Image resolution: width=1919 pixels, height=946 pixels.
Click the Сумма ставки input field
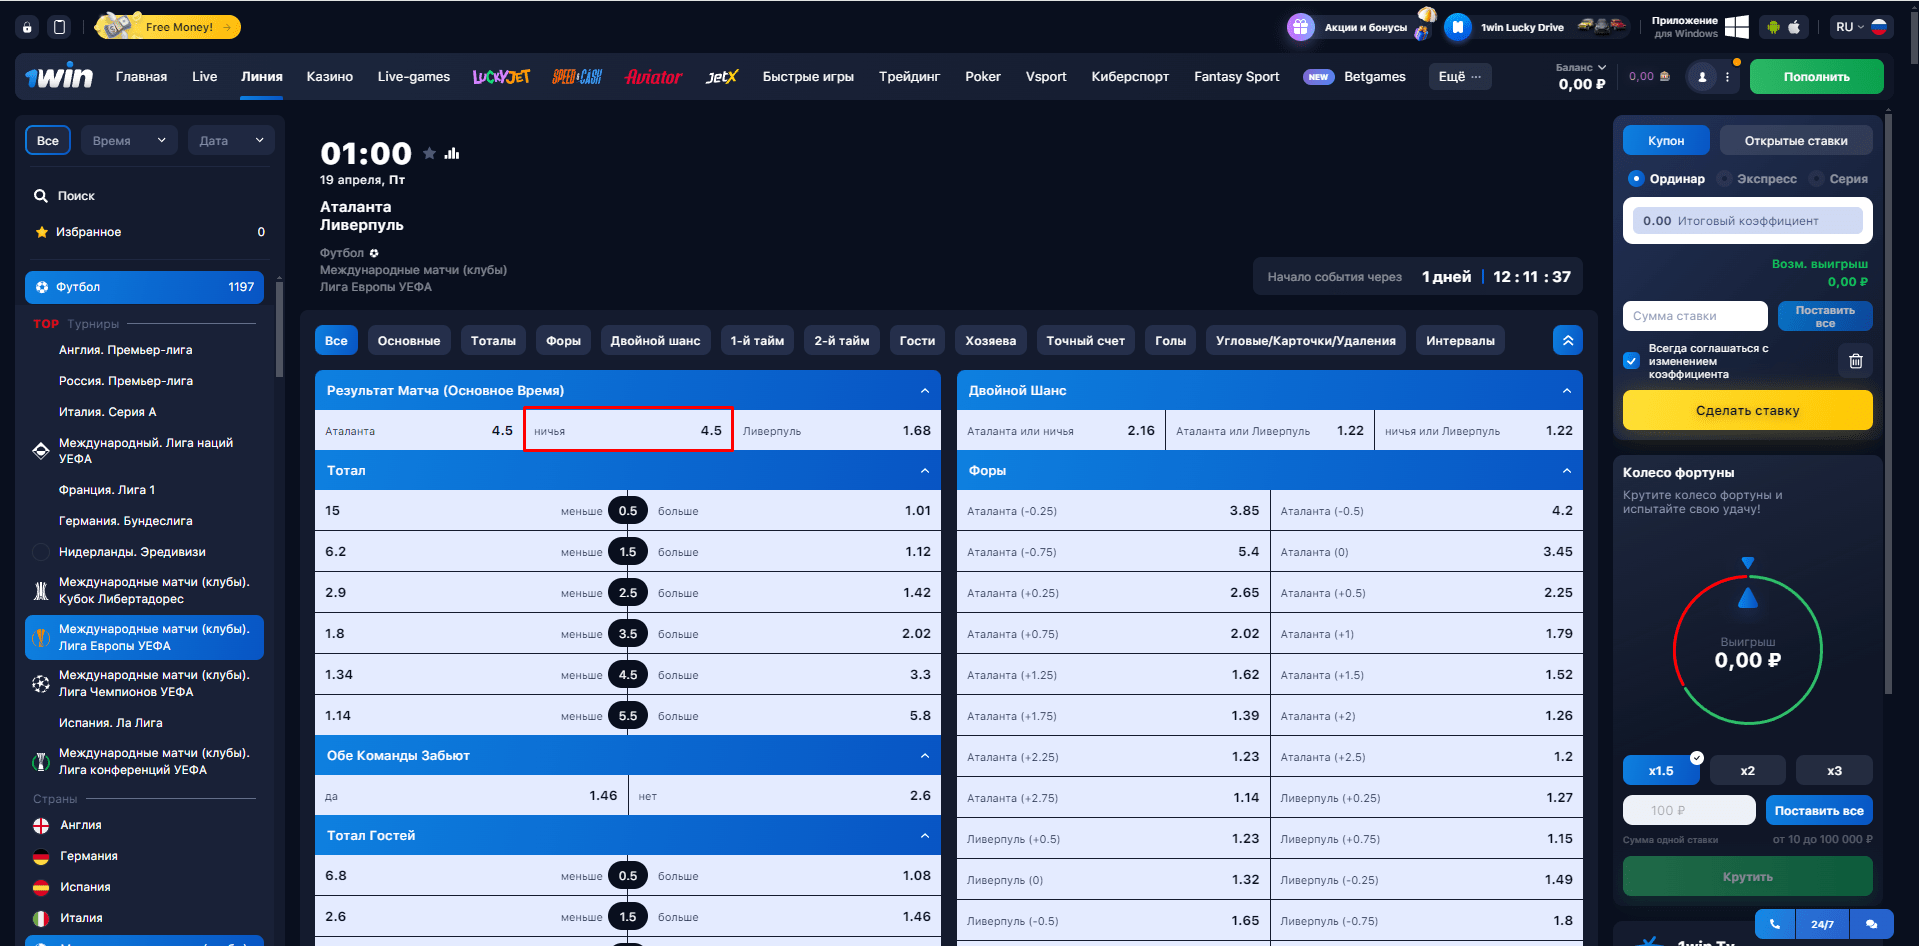1694,316
